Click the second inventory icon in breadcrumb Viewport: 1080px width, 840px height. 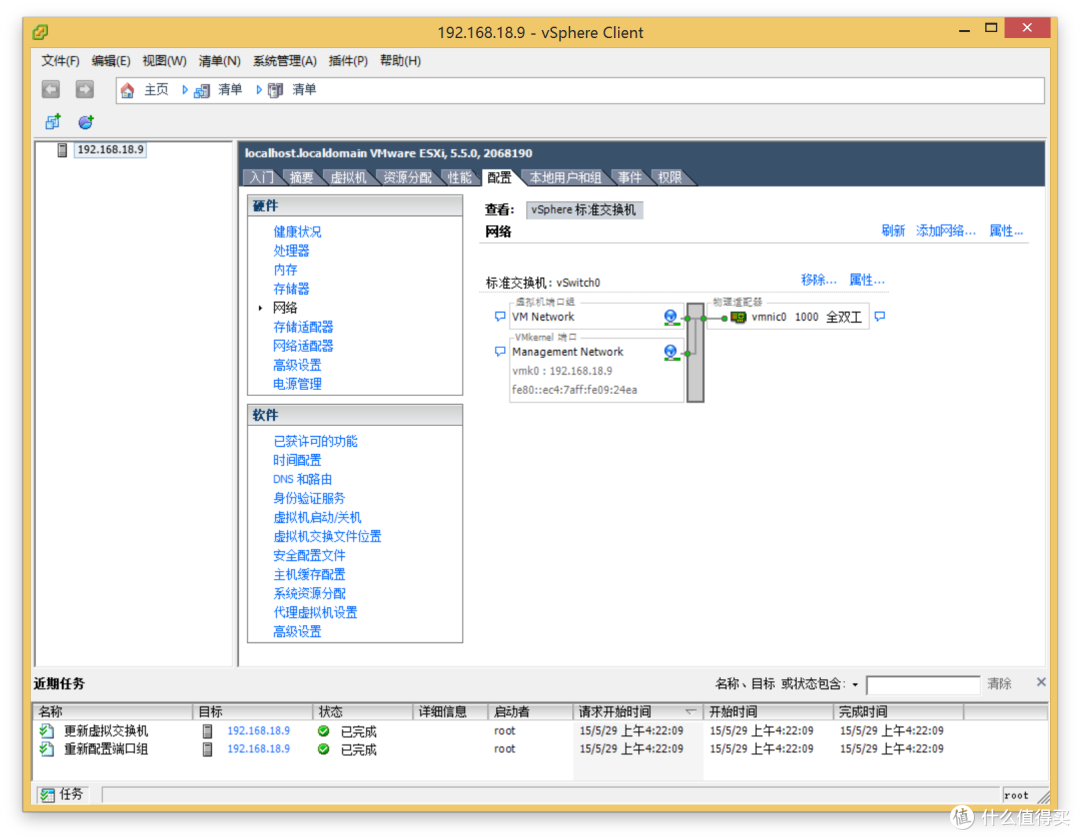coord(276,90)
